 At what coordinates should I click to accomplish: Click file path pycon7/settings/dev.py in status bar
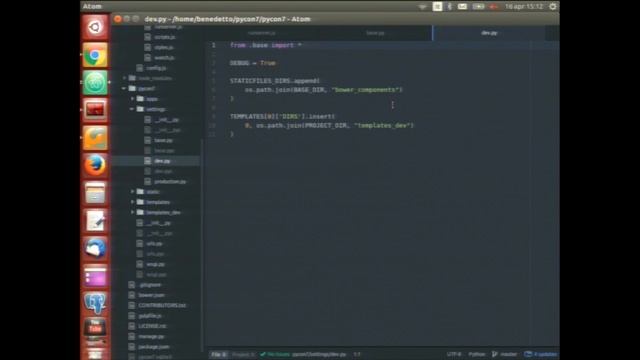coord(319,354)
